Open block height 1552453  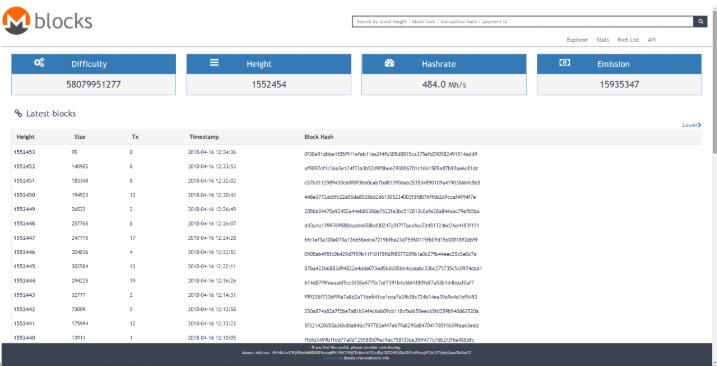[24, 152]
